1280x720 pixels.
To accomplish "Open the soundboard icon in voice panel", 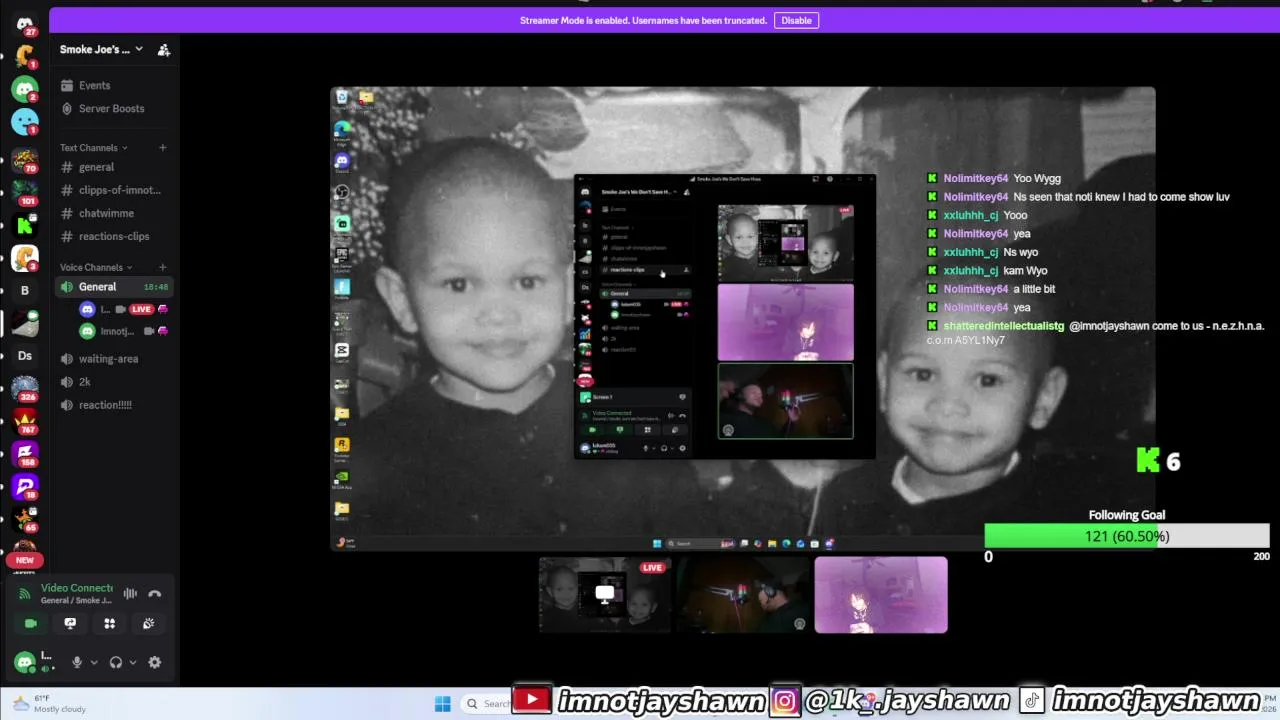I will (x=148, y=623).
